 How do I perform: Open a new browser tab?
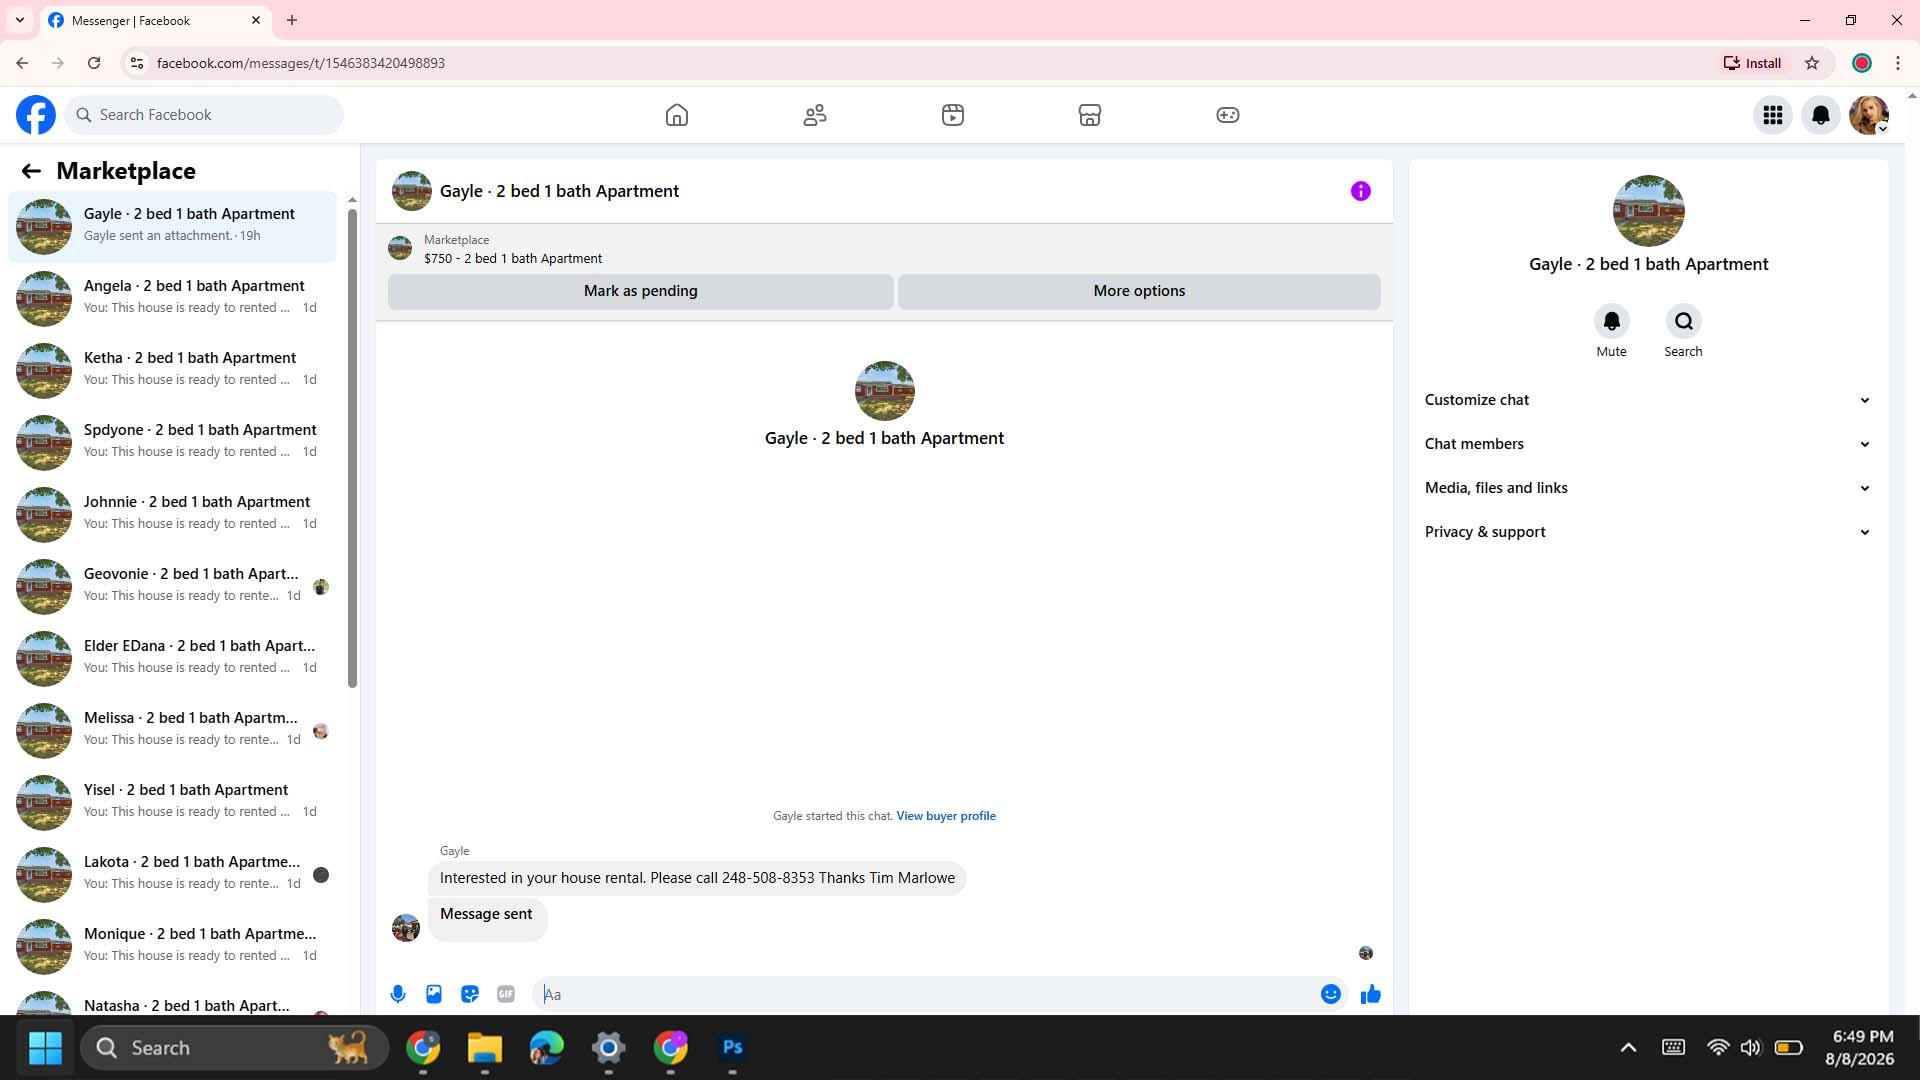coord(292,20)
